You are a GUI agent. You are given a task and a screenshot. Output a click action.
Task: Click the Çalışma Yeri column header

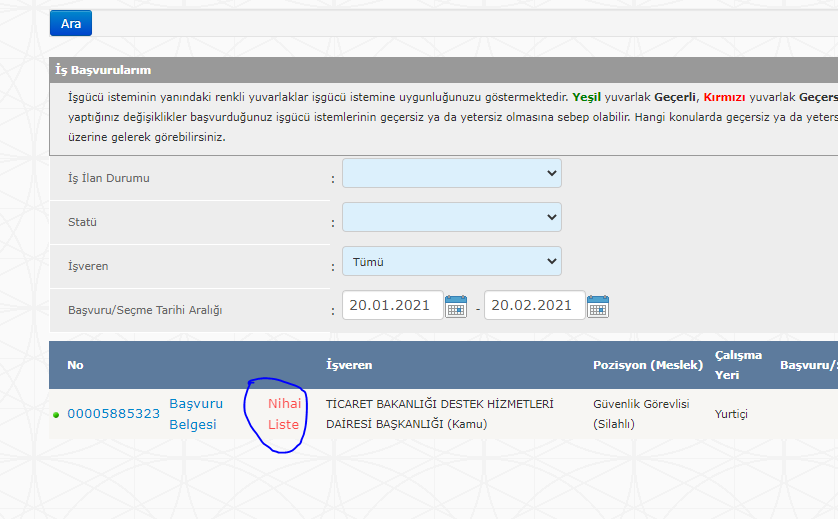[738, 365]
